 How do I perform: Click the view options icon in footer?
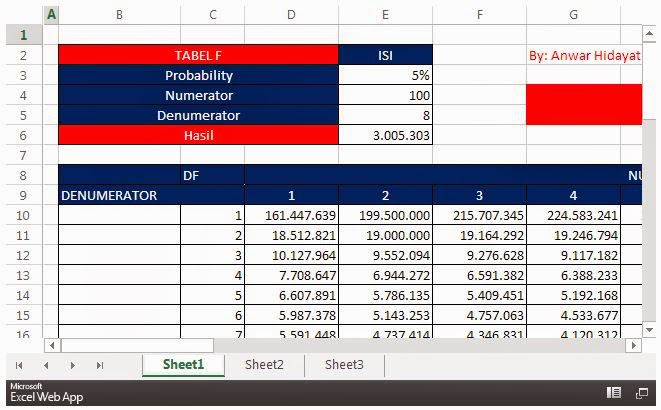(614, 393)
